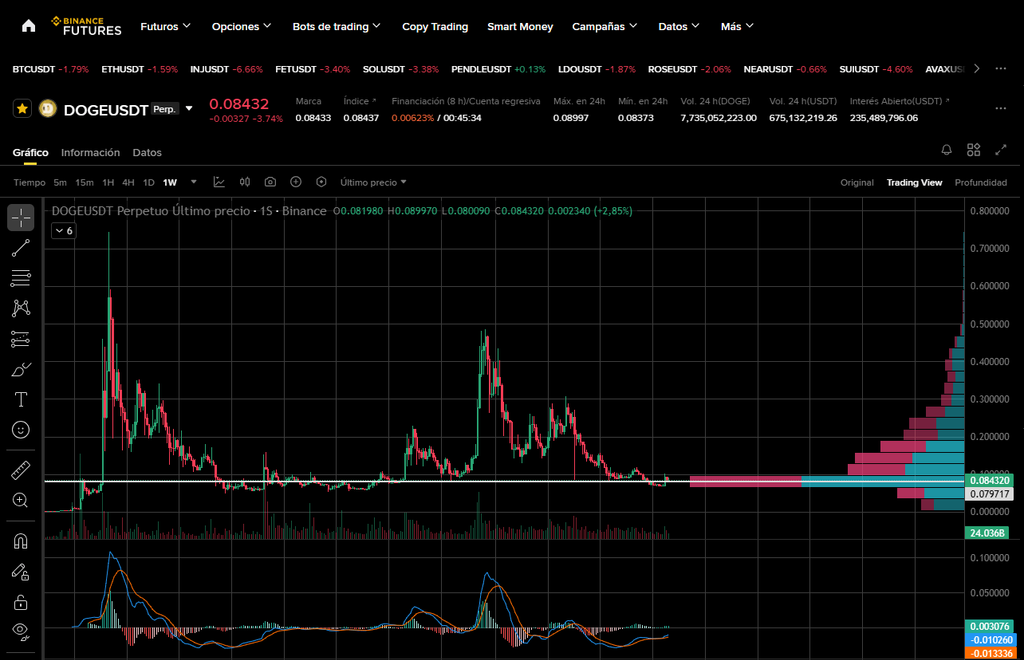Switch to the Gráfico tab
The height and width of the screenshot is (660, 1024).
coord(30,152)
